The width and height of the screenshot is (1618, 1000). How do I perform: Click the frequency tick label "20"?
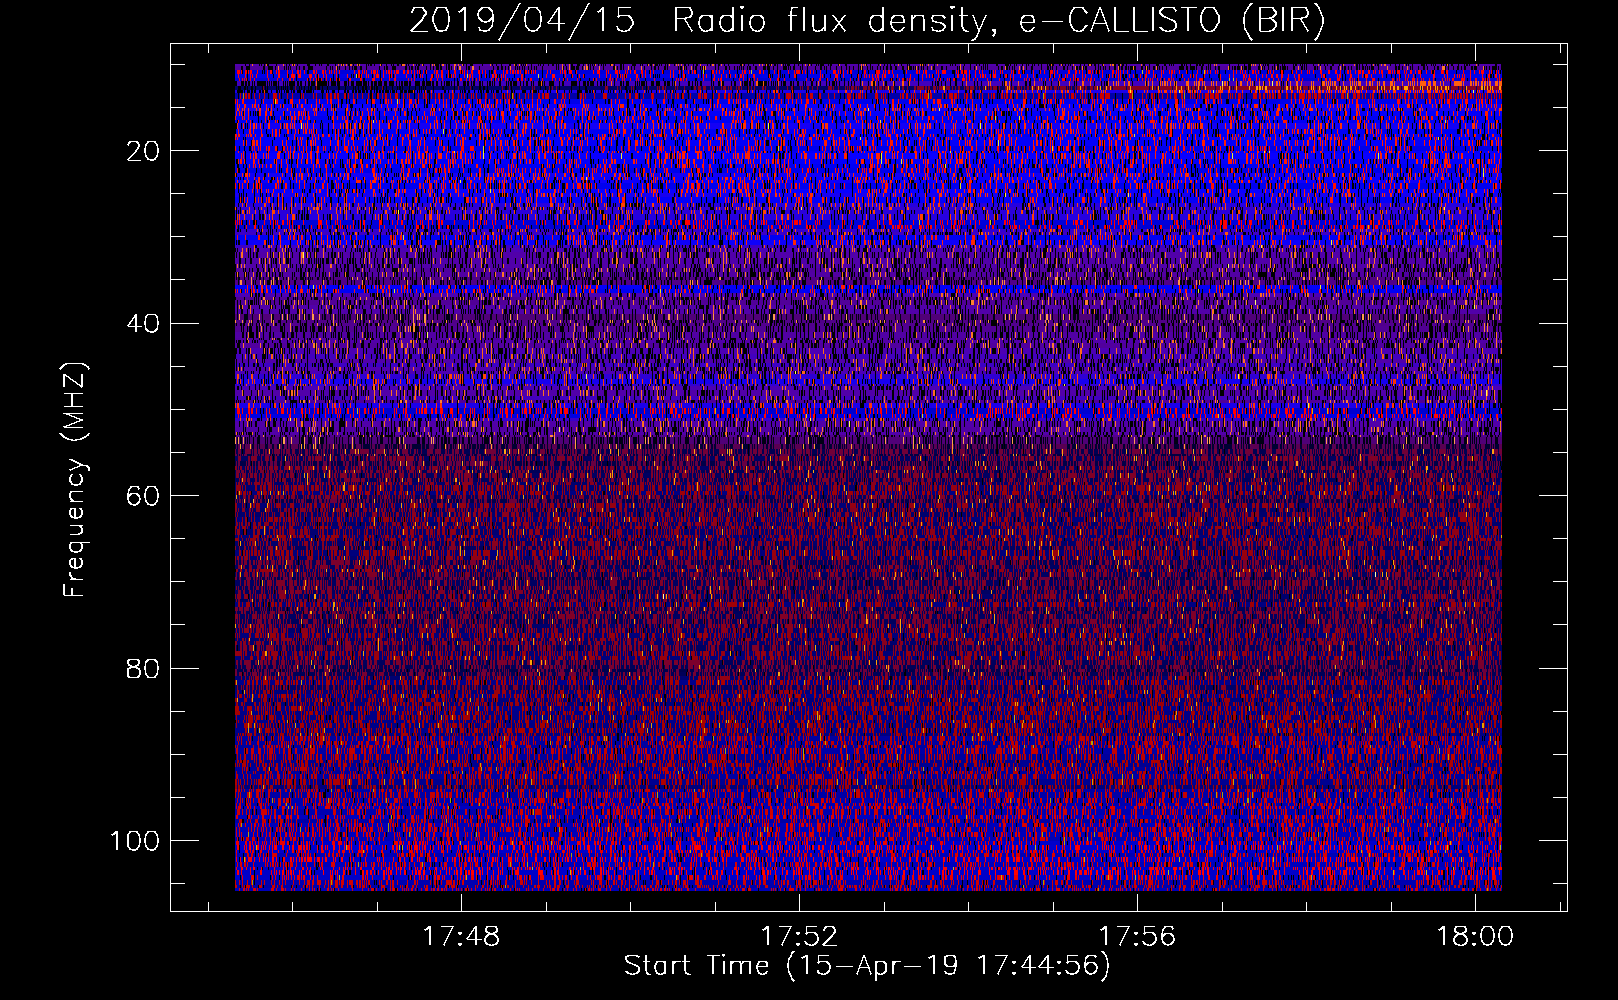[x=144, y=151]
